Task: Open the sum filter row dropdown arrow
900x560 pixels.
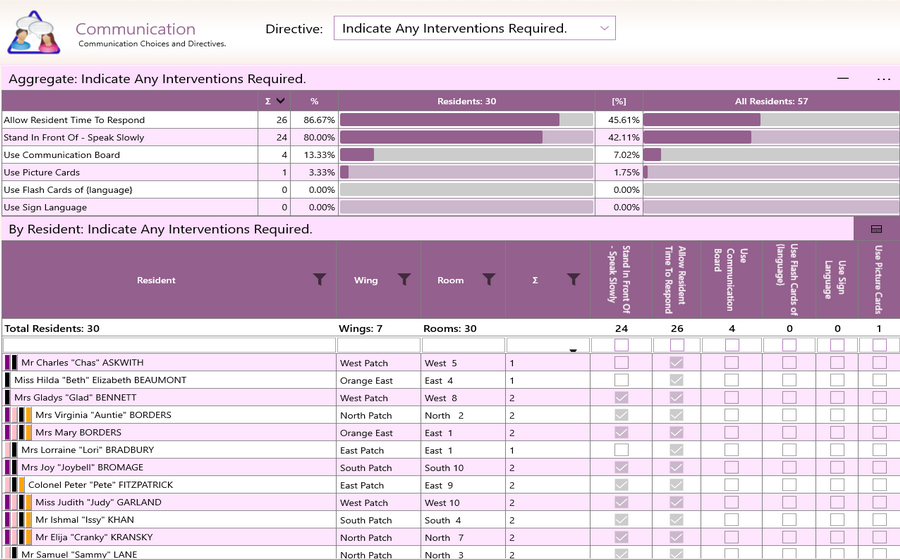Action: tap(573, 350)
